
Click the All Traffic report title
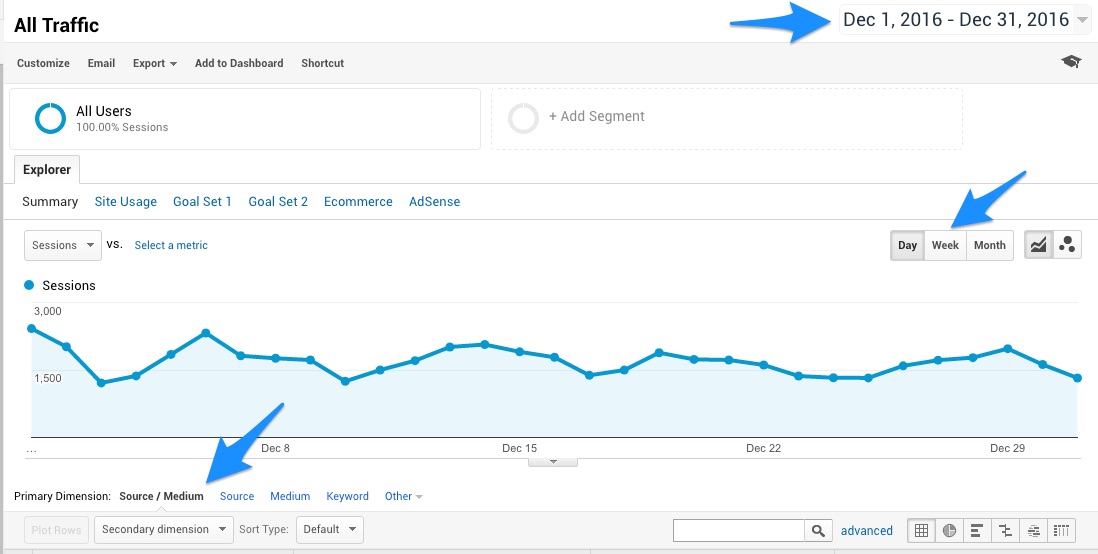point(57,25)
